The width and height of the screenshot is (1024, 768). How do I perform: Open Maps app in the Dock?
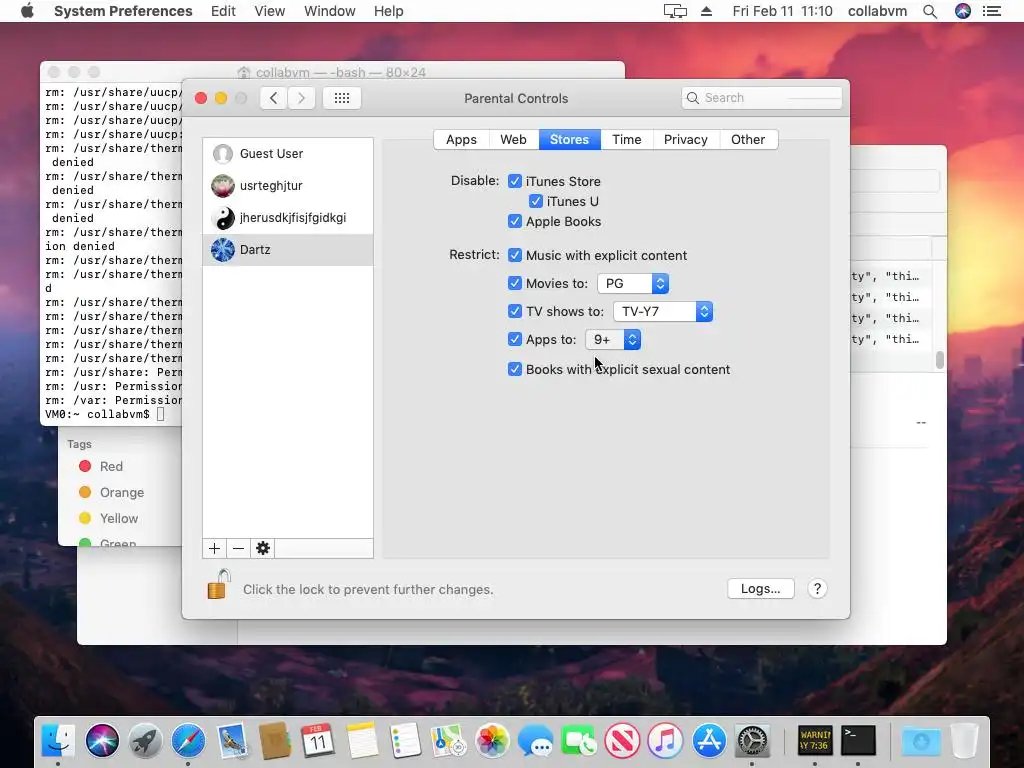tap(448, 741)
